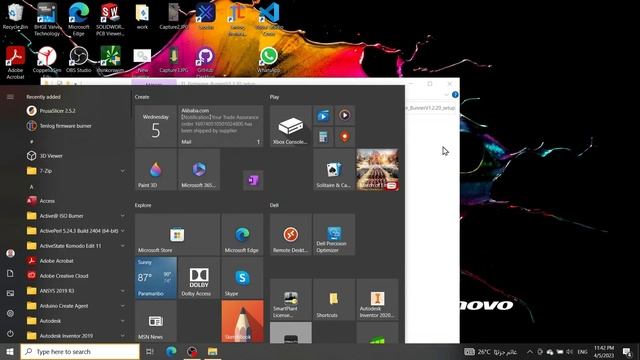Viewport: 640px width, 360px height.
Task: Click the user account avatar
Action: (10, 253)
